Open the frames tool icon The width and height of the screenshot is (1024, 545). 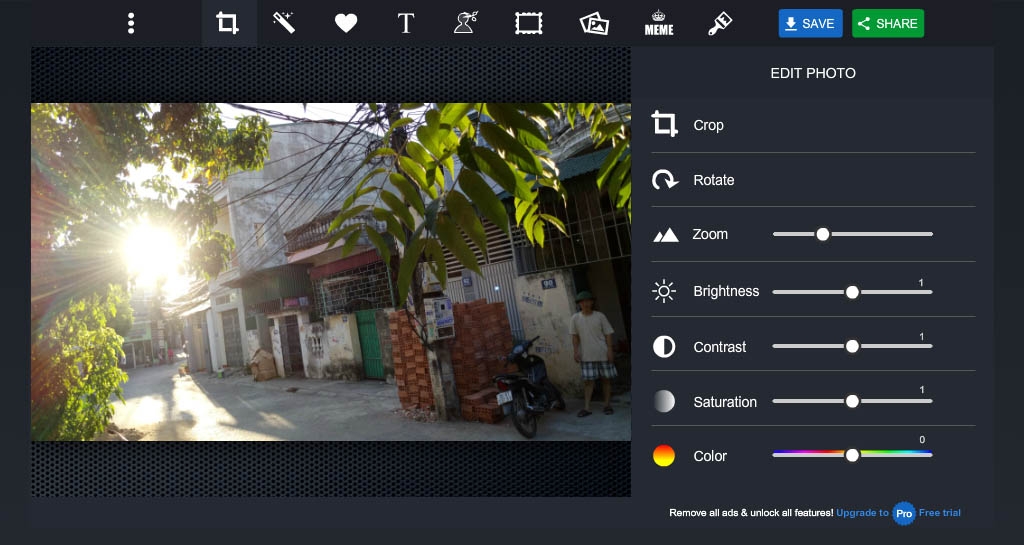click(528, 23)
